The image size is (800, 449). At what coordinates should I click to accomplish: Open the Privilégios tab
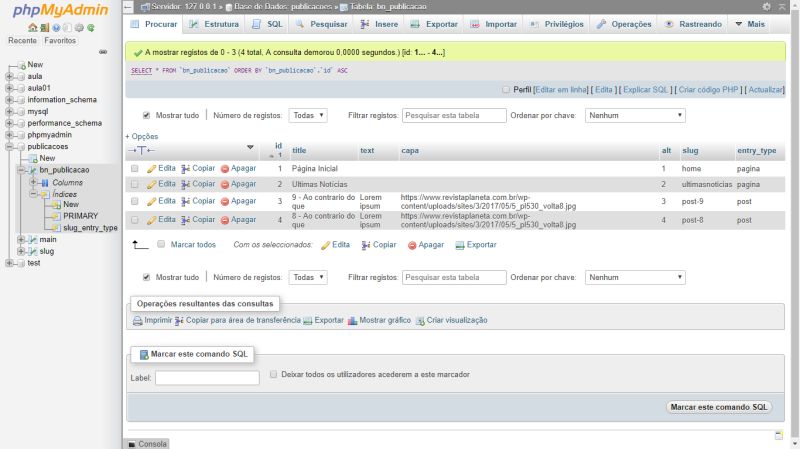pos(557,24)
